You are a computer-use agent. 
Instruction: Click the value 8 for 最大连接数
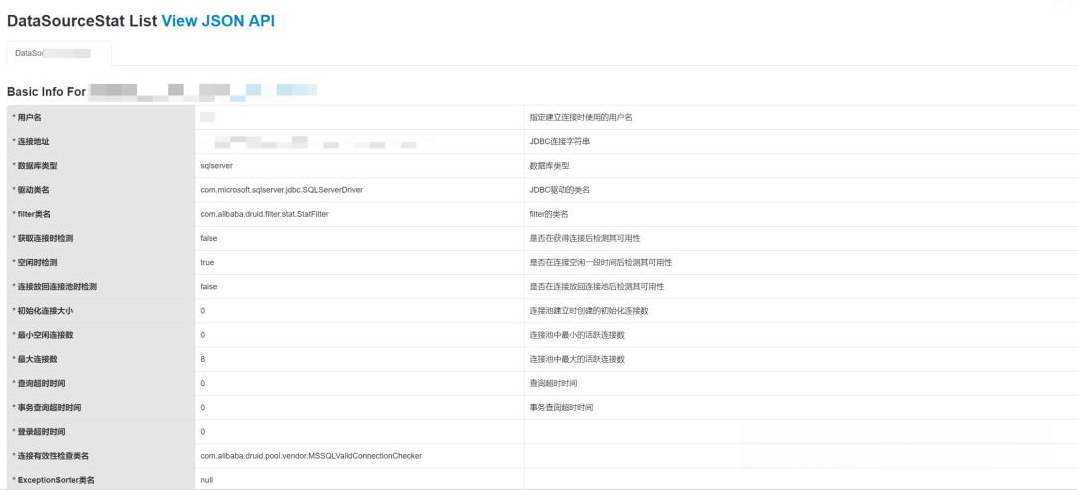click(x=203, y=359)
